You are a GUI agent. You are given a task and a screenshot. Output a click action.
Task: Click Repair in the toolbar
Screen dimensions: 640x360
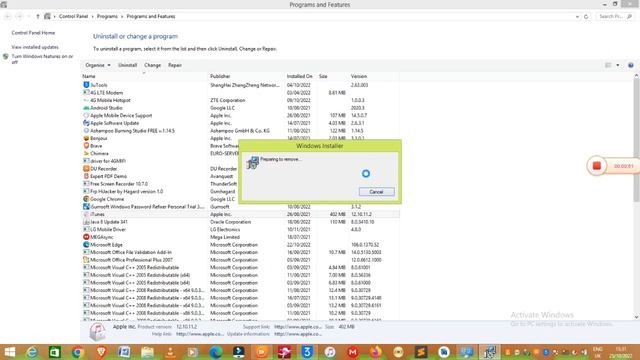click(x=175, y=65)
